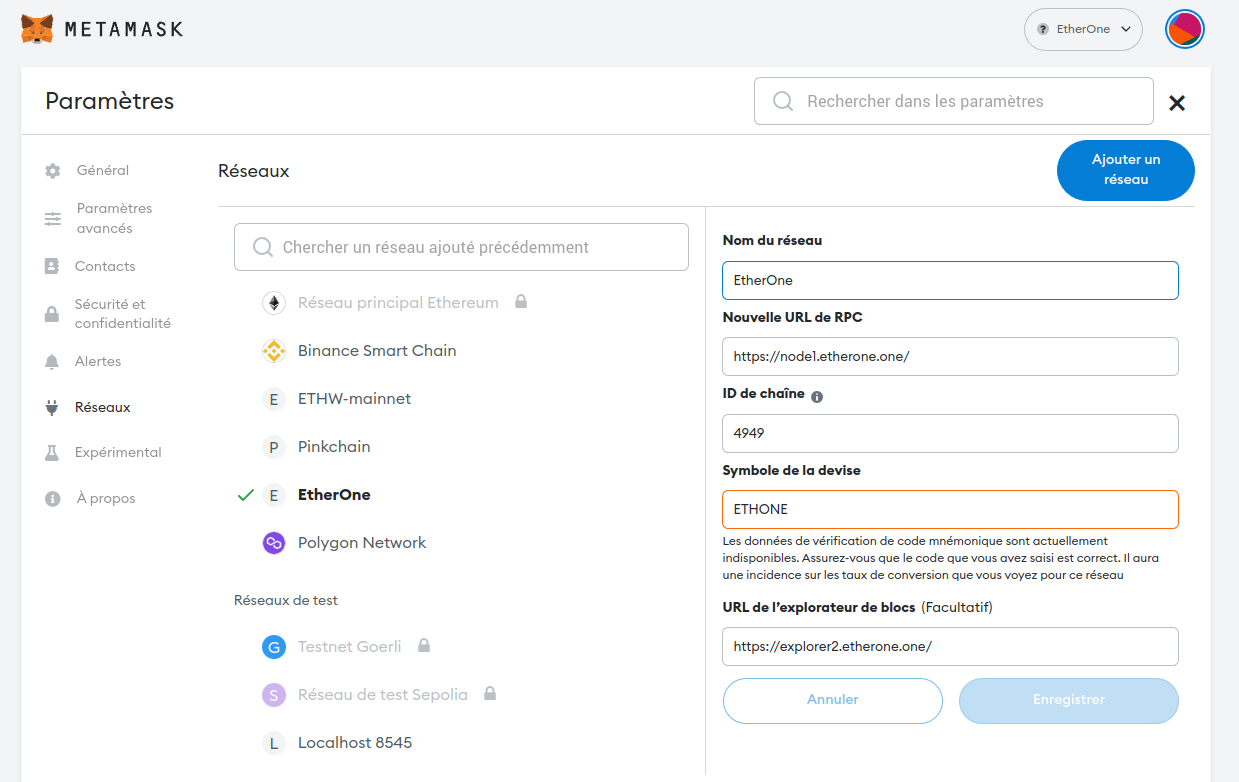Open Paramètres avancés section
Screen dimensions: 1239x782
113,219
